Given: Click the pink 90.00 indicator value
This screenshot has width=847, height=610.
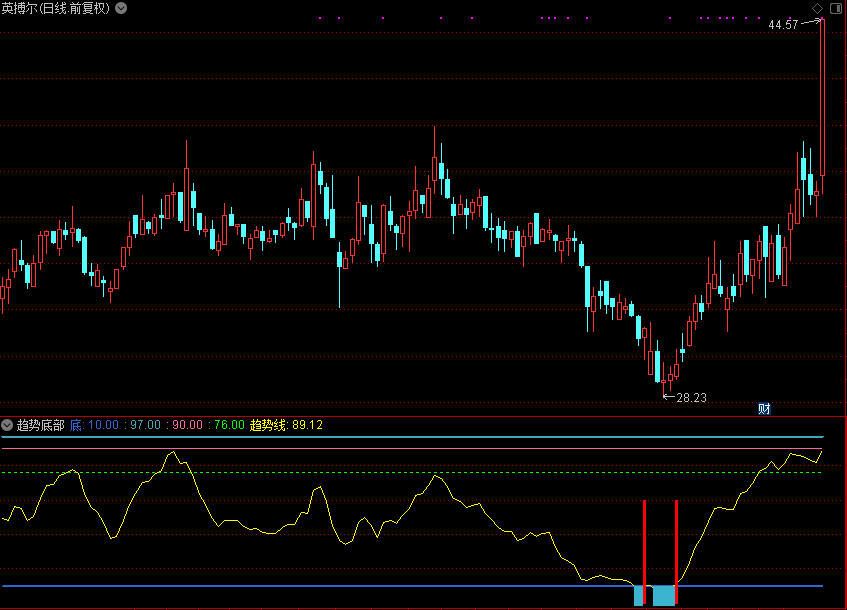Looking at the screenshot, I should (x=187, y=425).
